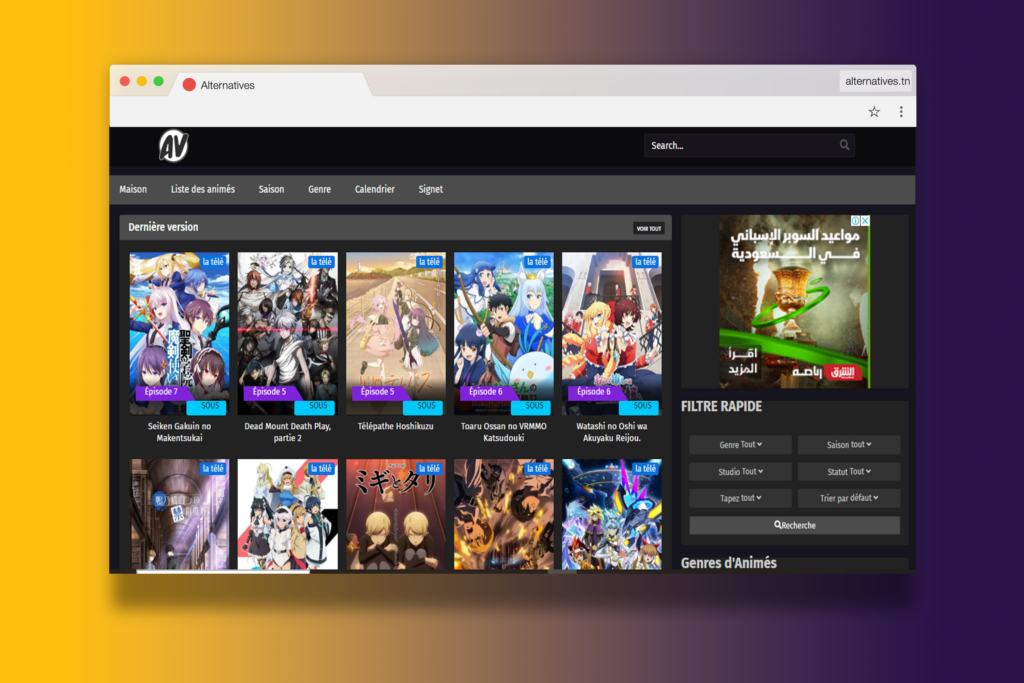Open the Tapez tout dropdown
1024x683 pixels.
pyautogui.click(x=741, y=498)
